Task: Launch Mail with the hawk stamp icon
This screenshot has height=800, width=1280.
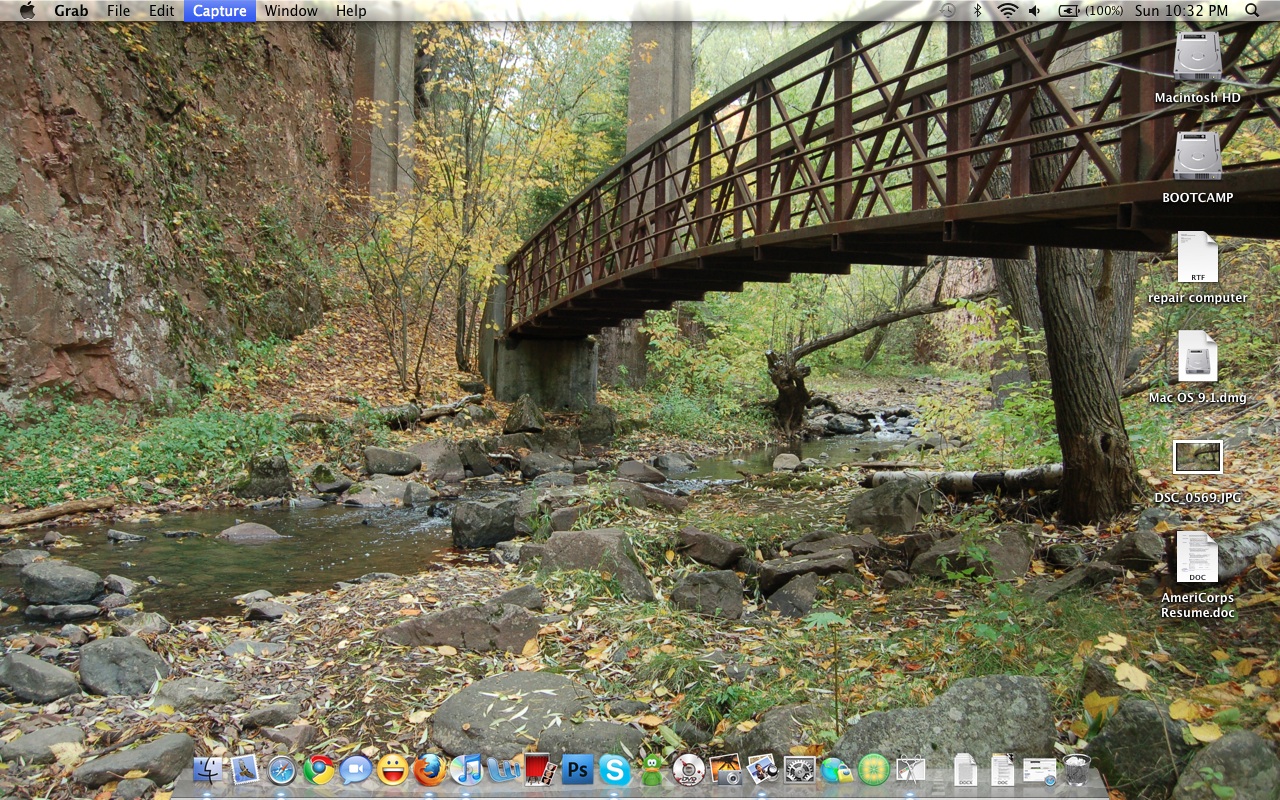Action: pos(246,769)
